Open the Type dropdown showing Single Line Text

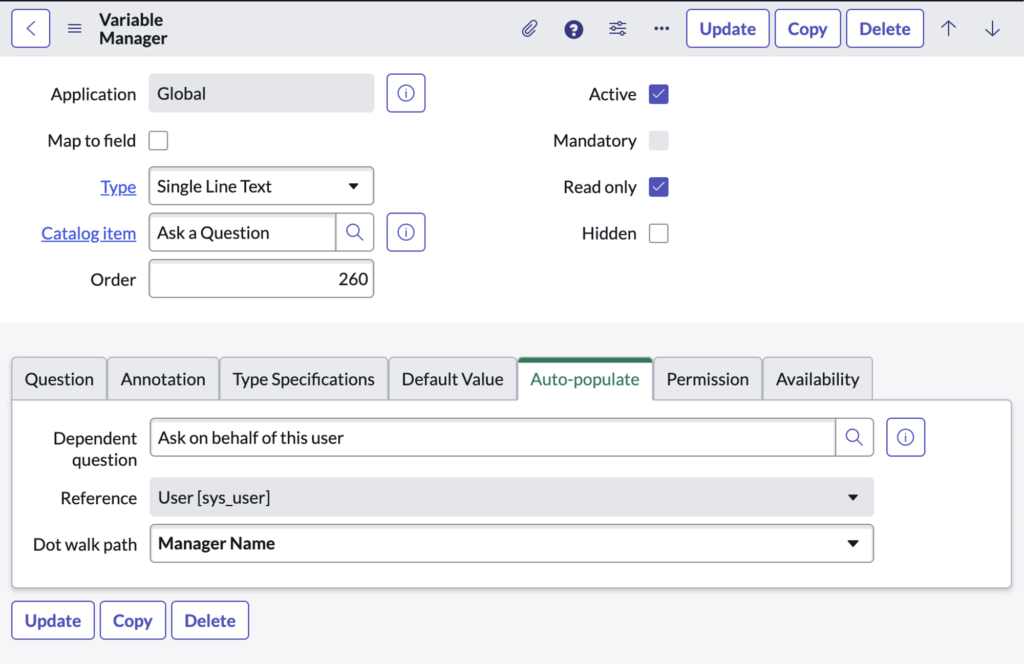pyautogui.click(x=260, y=187)
